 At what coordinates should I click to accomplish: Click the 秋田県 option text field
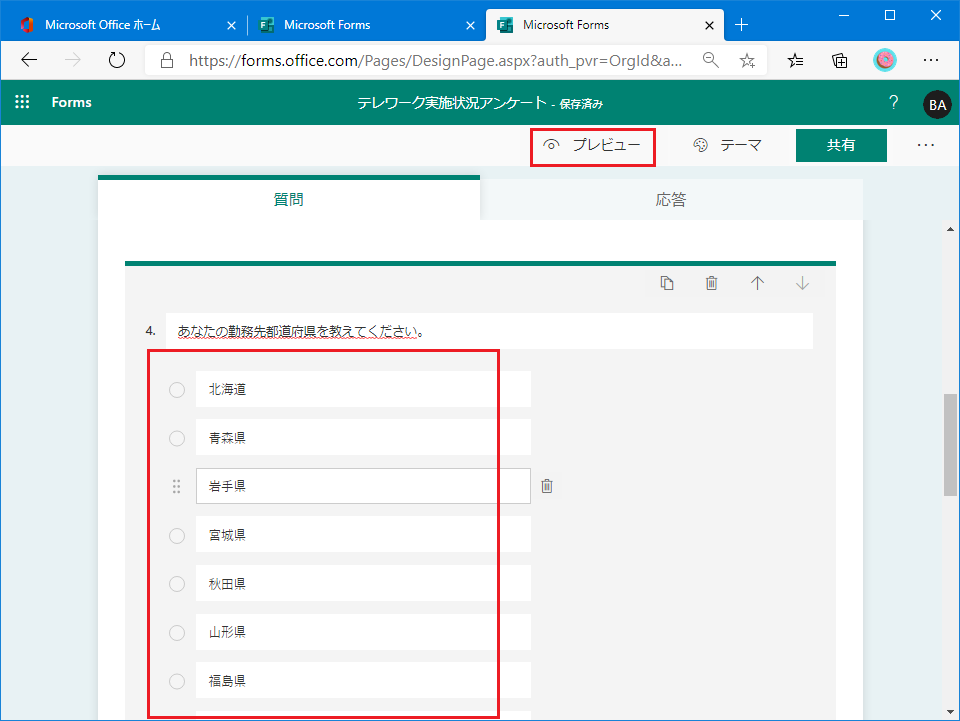tap(362, 584)
